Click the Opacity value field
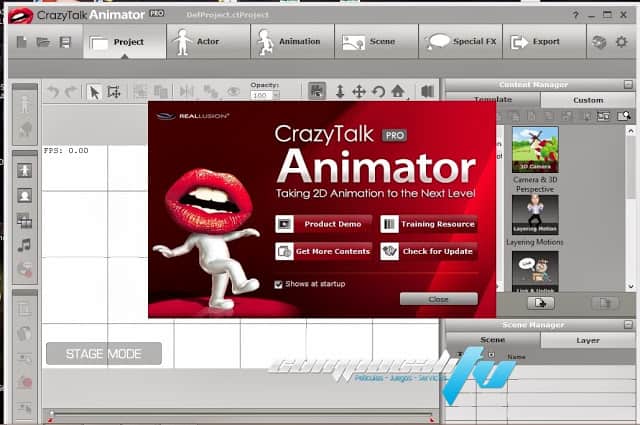 point(261,95)
